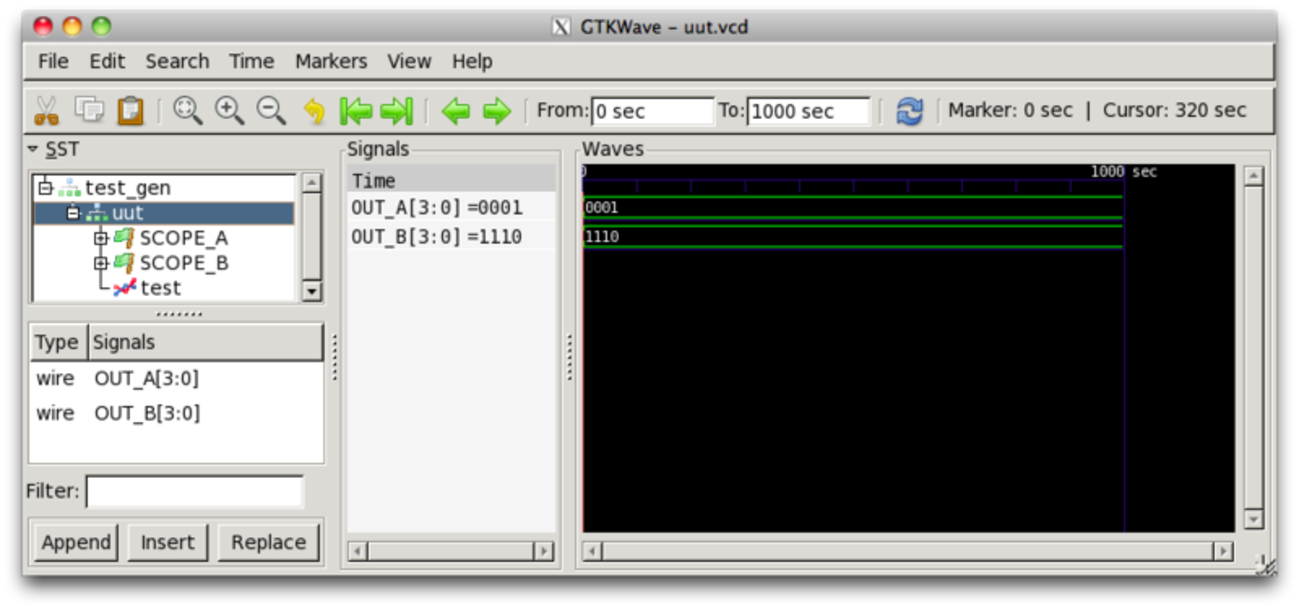The height and width of the screenshot is (609, 1299).
Task: Click the green zoom window button
Action: point(101,26)
